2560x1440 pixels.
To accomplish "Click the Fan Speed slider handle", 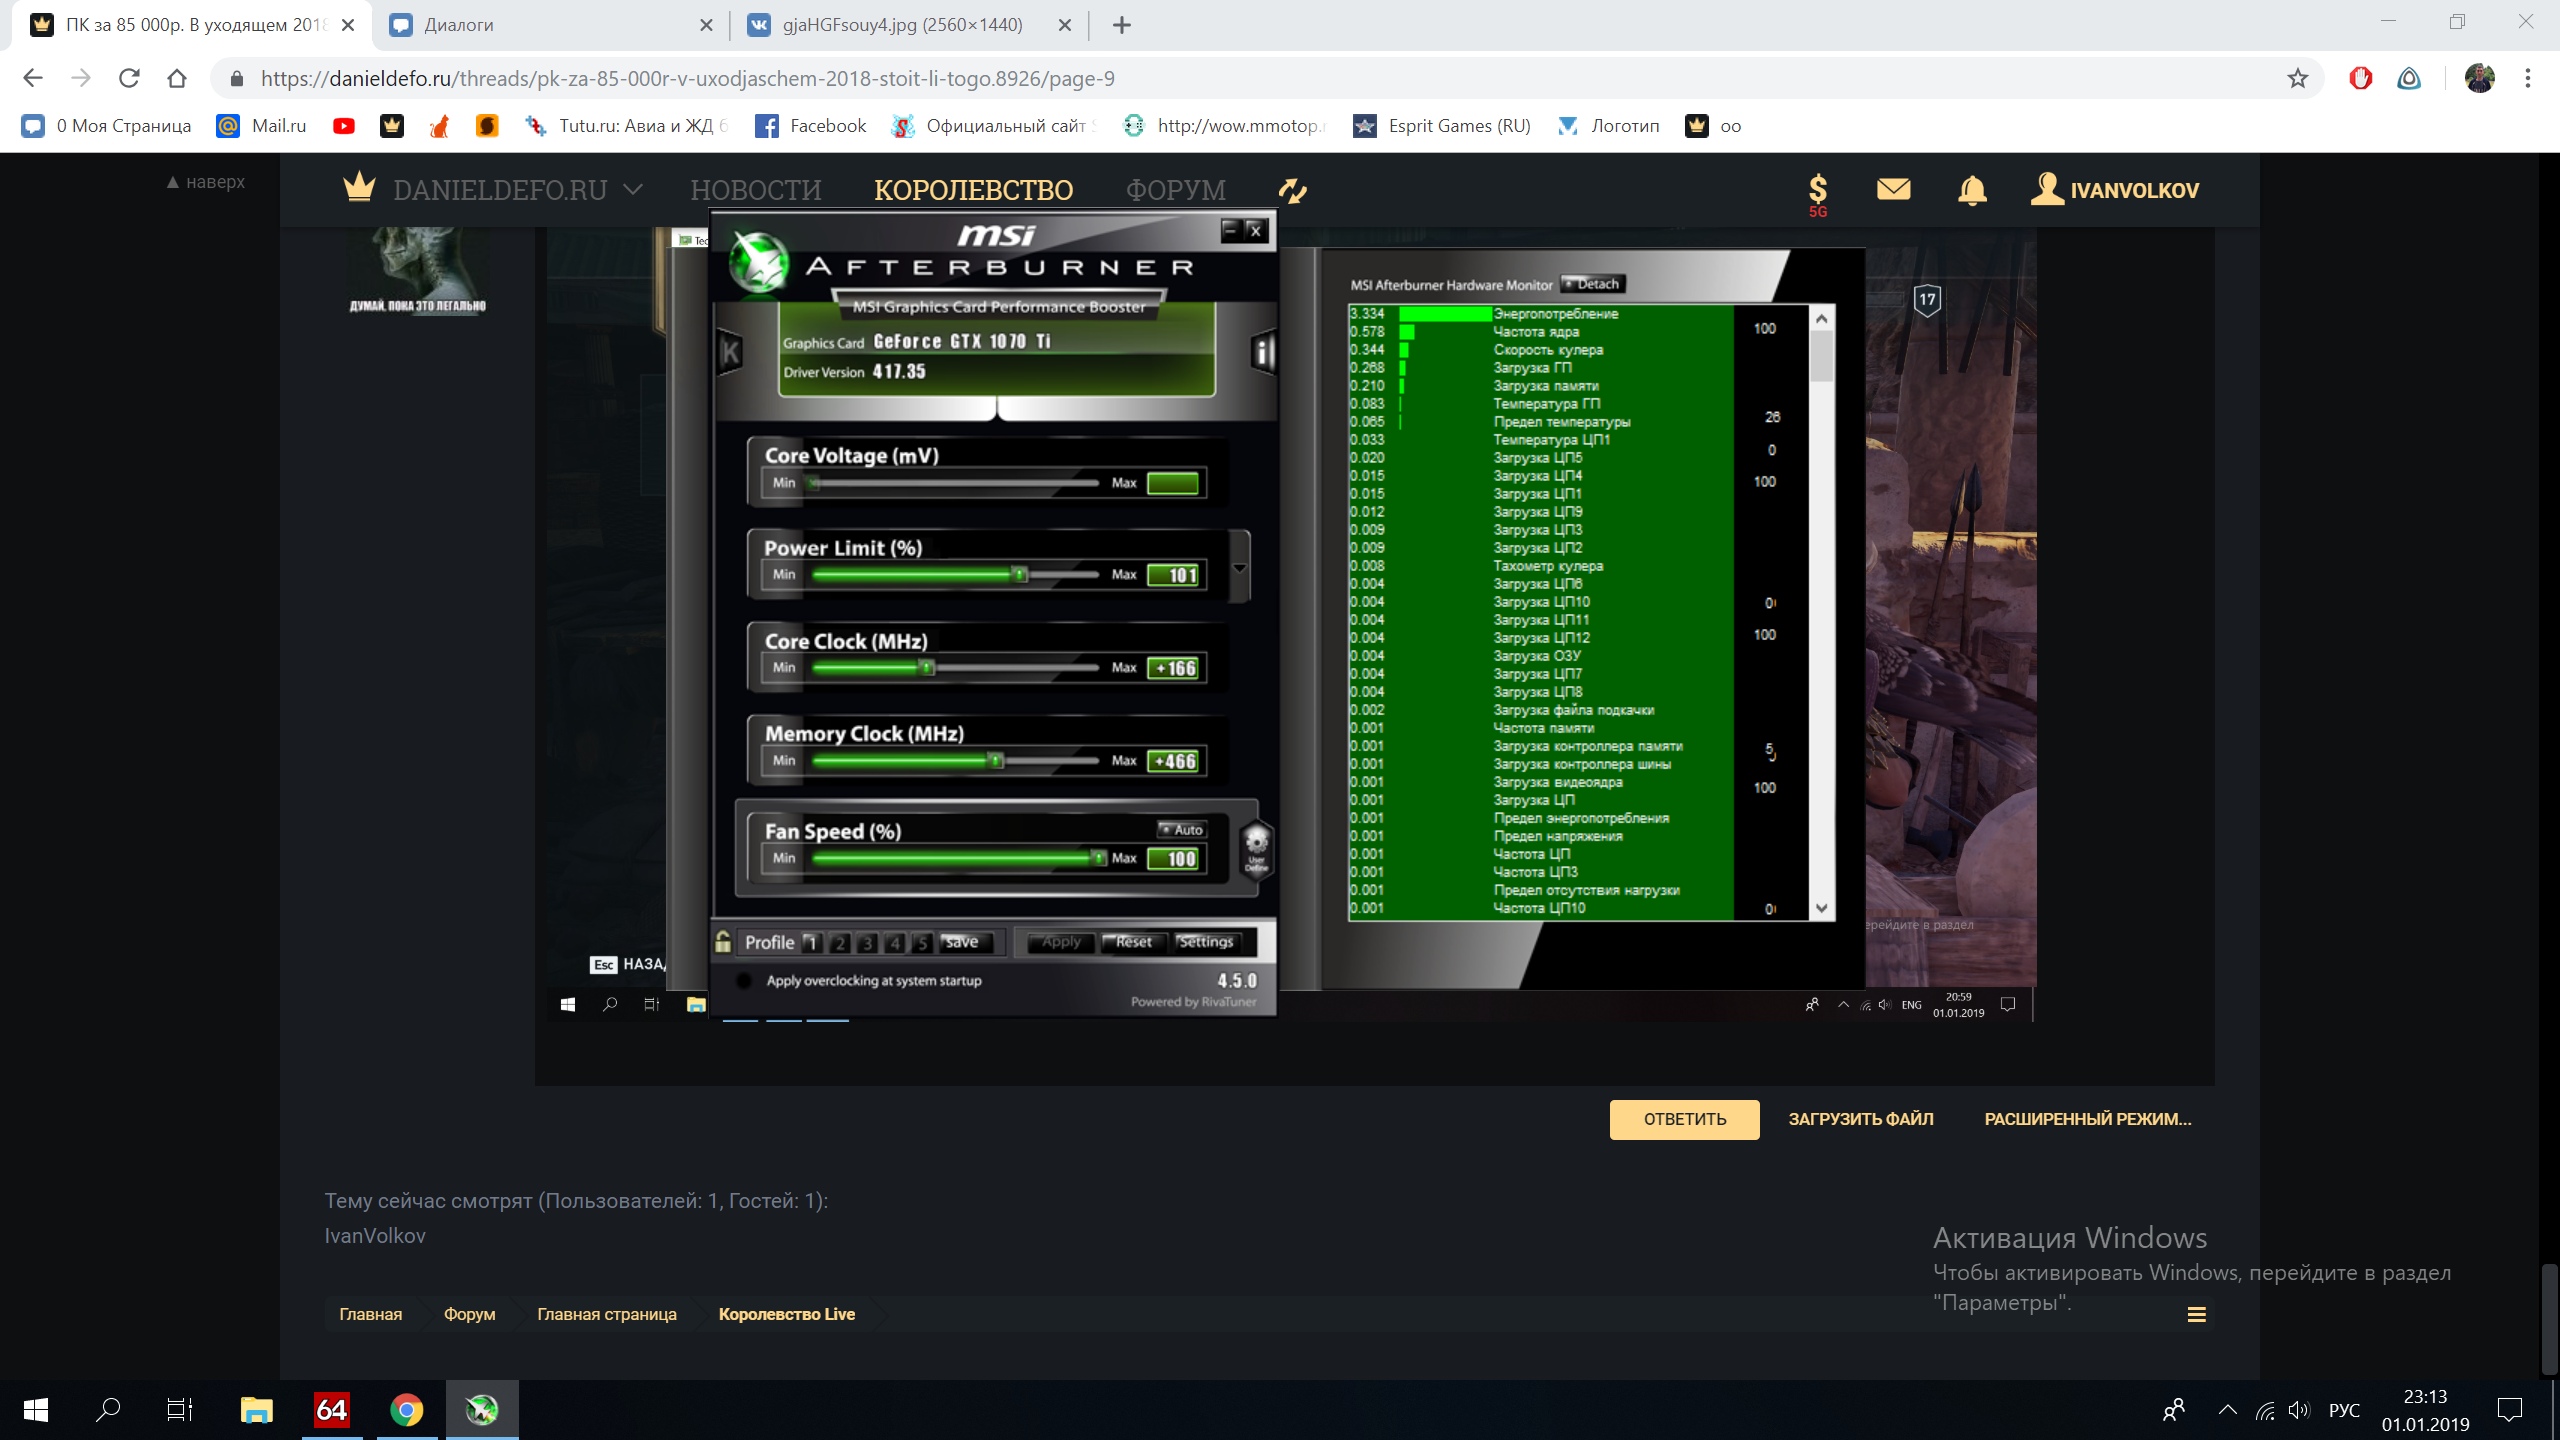I will pos(1099,857).
